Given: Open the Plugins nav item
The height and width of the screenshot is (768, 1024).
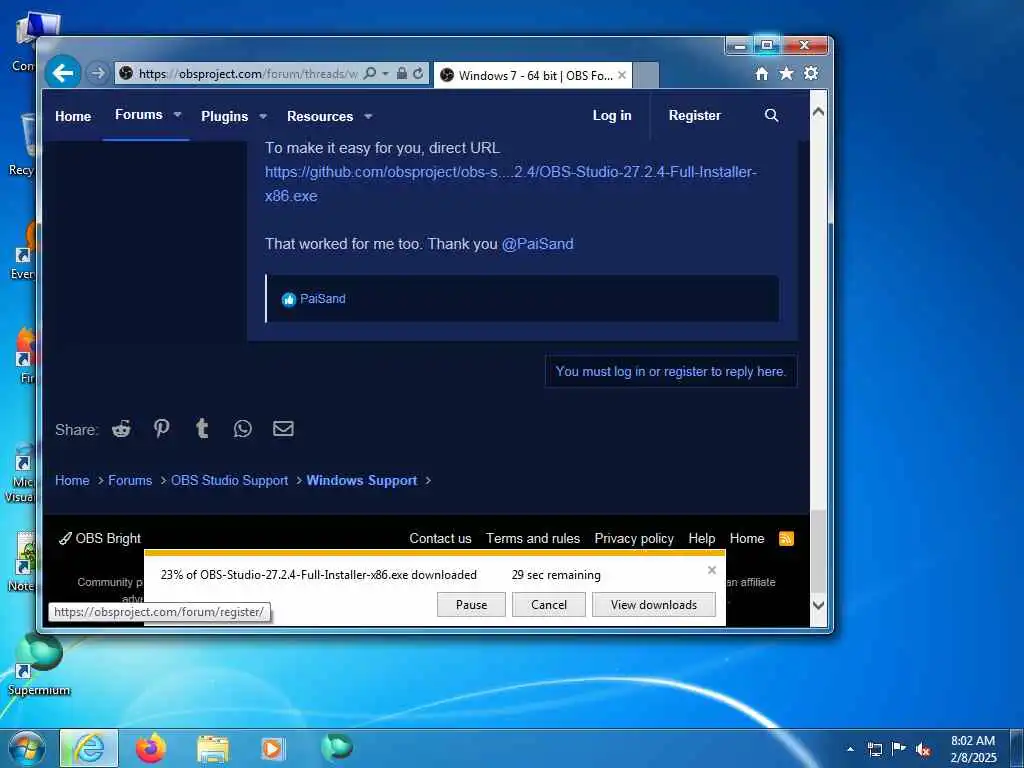Looking at the screenshot, I should [x=225, y=116].
